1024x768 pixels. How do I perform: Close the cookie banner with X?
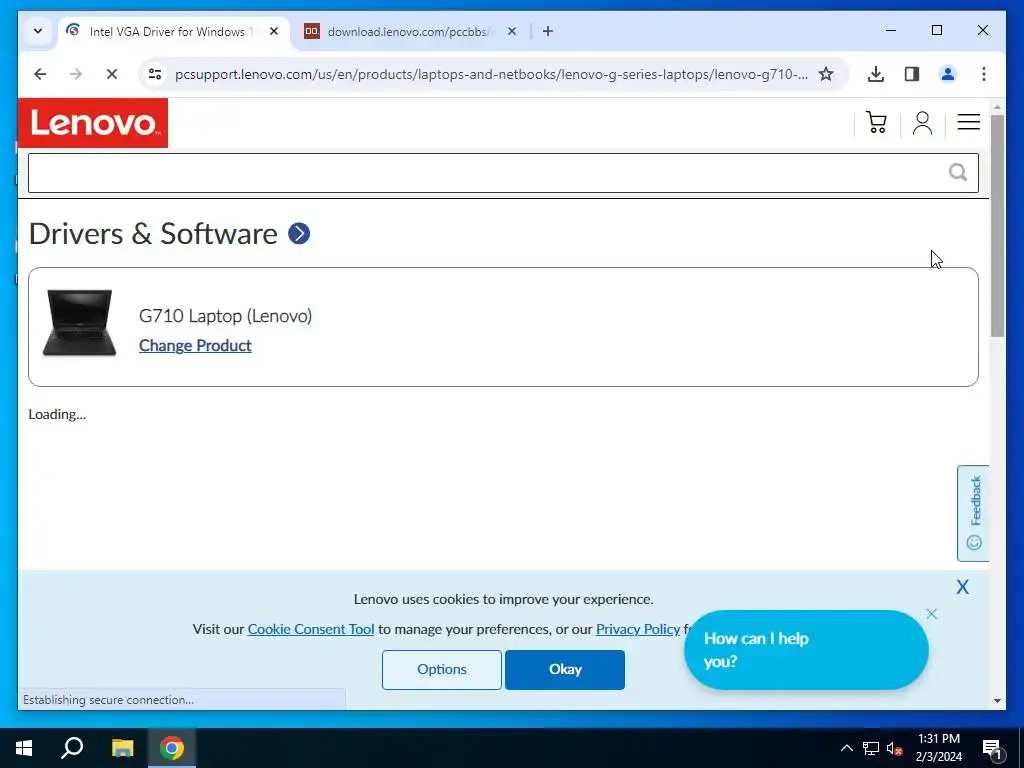pos(963,586)
